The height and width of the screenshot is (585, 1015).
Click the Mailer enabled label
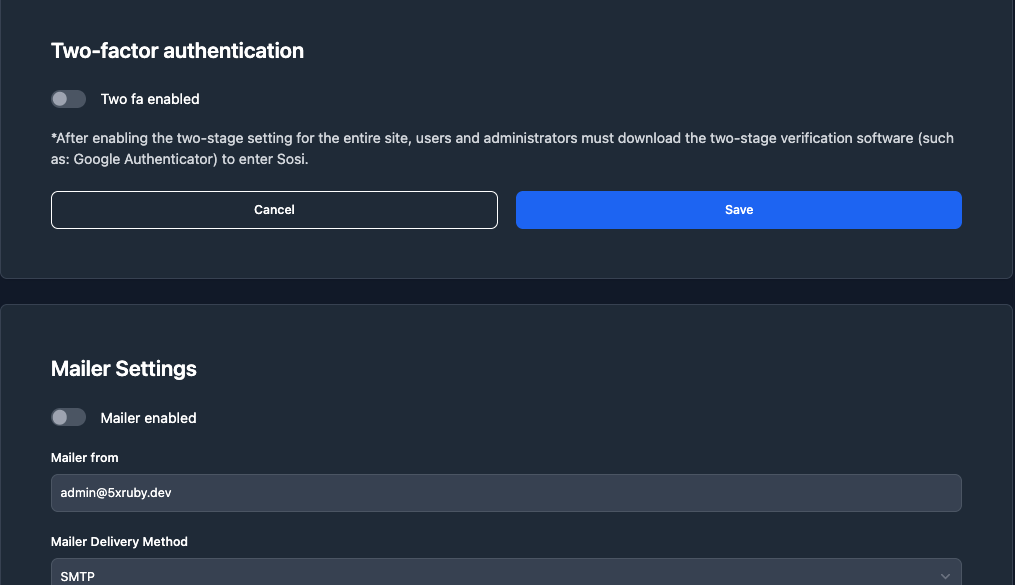coord(148,418)
